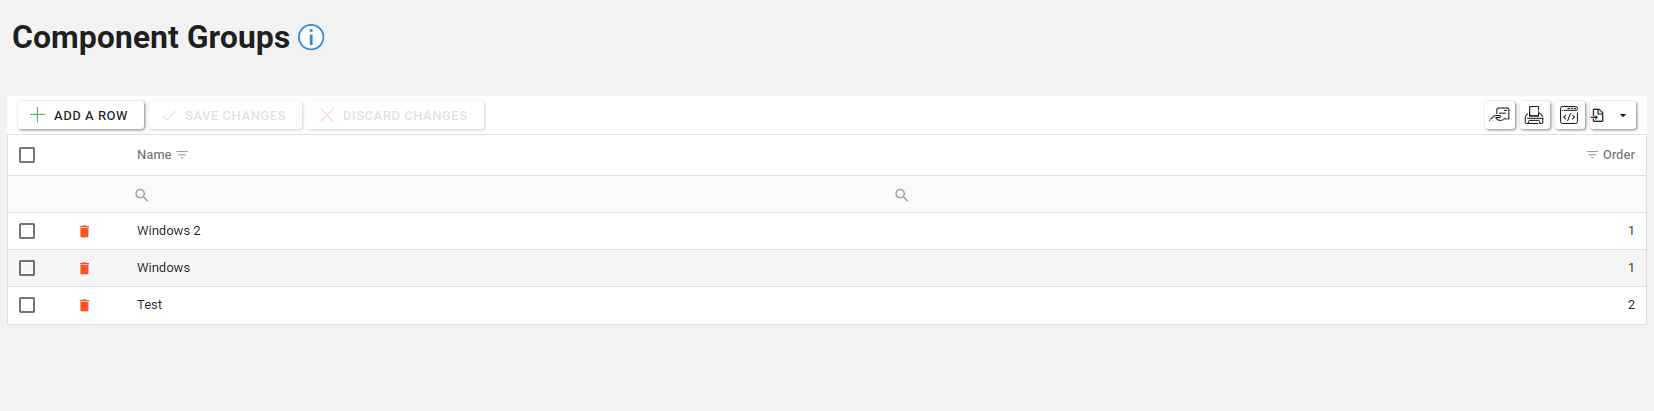Click the printer icon in the toolbar

1534,116
